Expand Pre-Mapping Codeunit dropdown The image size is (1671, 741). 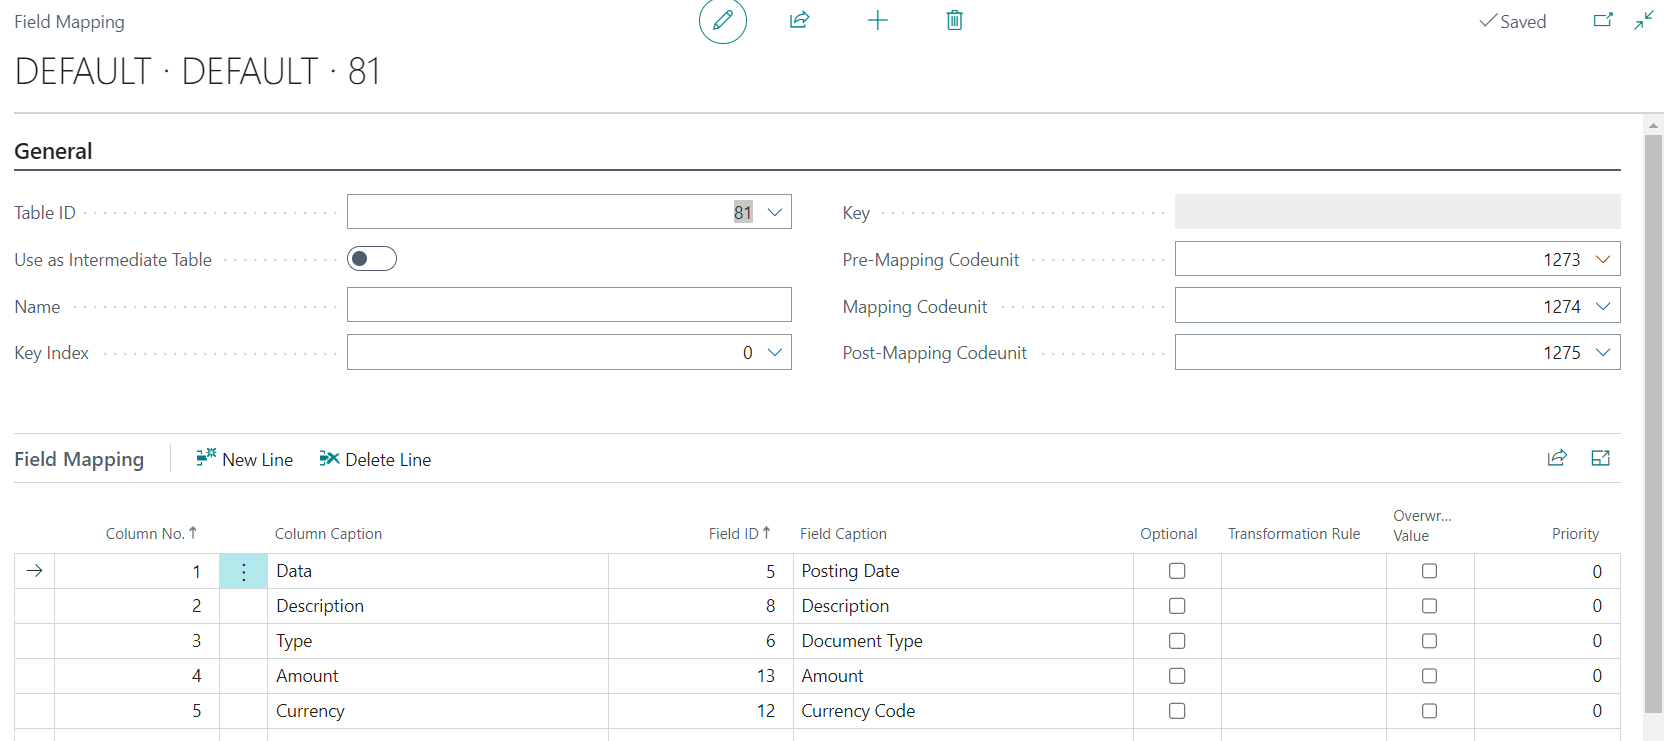pos(1603,259)
